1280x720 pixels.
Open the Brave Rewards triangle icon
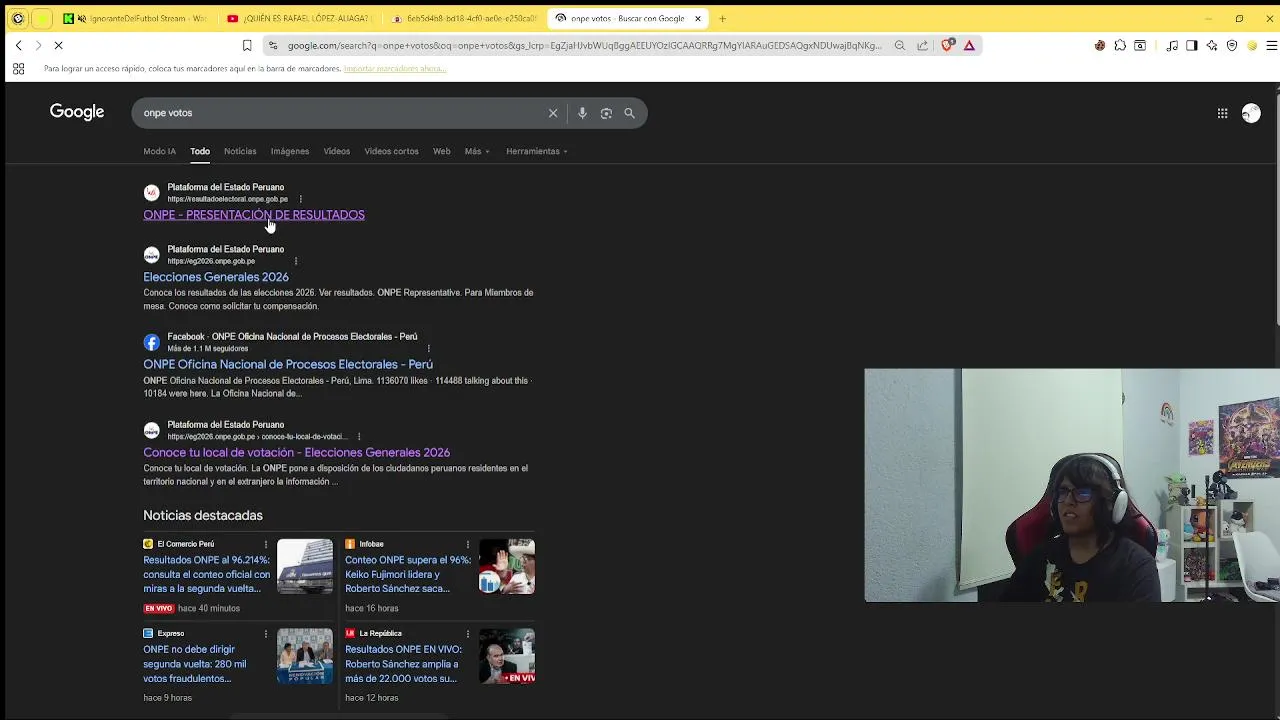(x=969, y=45)
